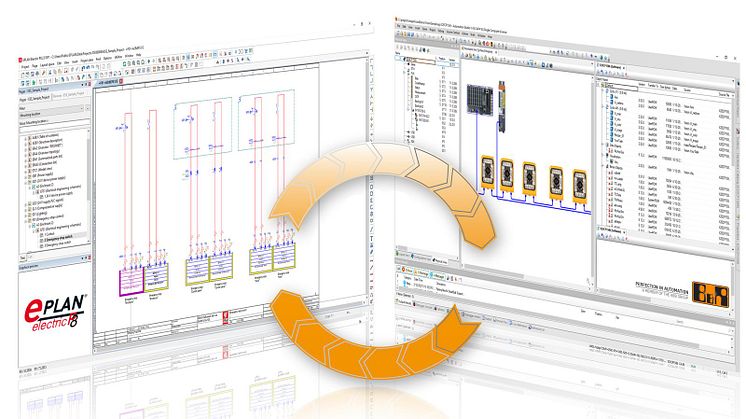Image resolution: width=746 pixels, height=419 pixels.
Task: Select the tall orange-topped module in Automation Studio
Action: coord(501,106)
